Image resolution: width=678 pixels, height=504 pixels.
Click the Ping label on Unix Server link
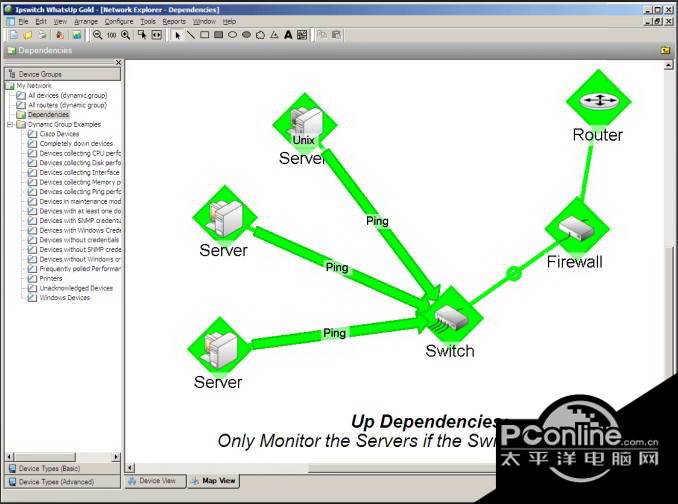[377, 221]
